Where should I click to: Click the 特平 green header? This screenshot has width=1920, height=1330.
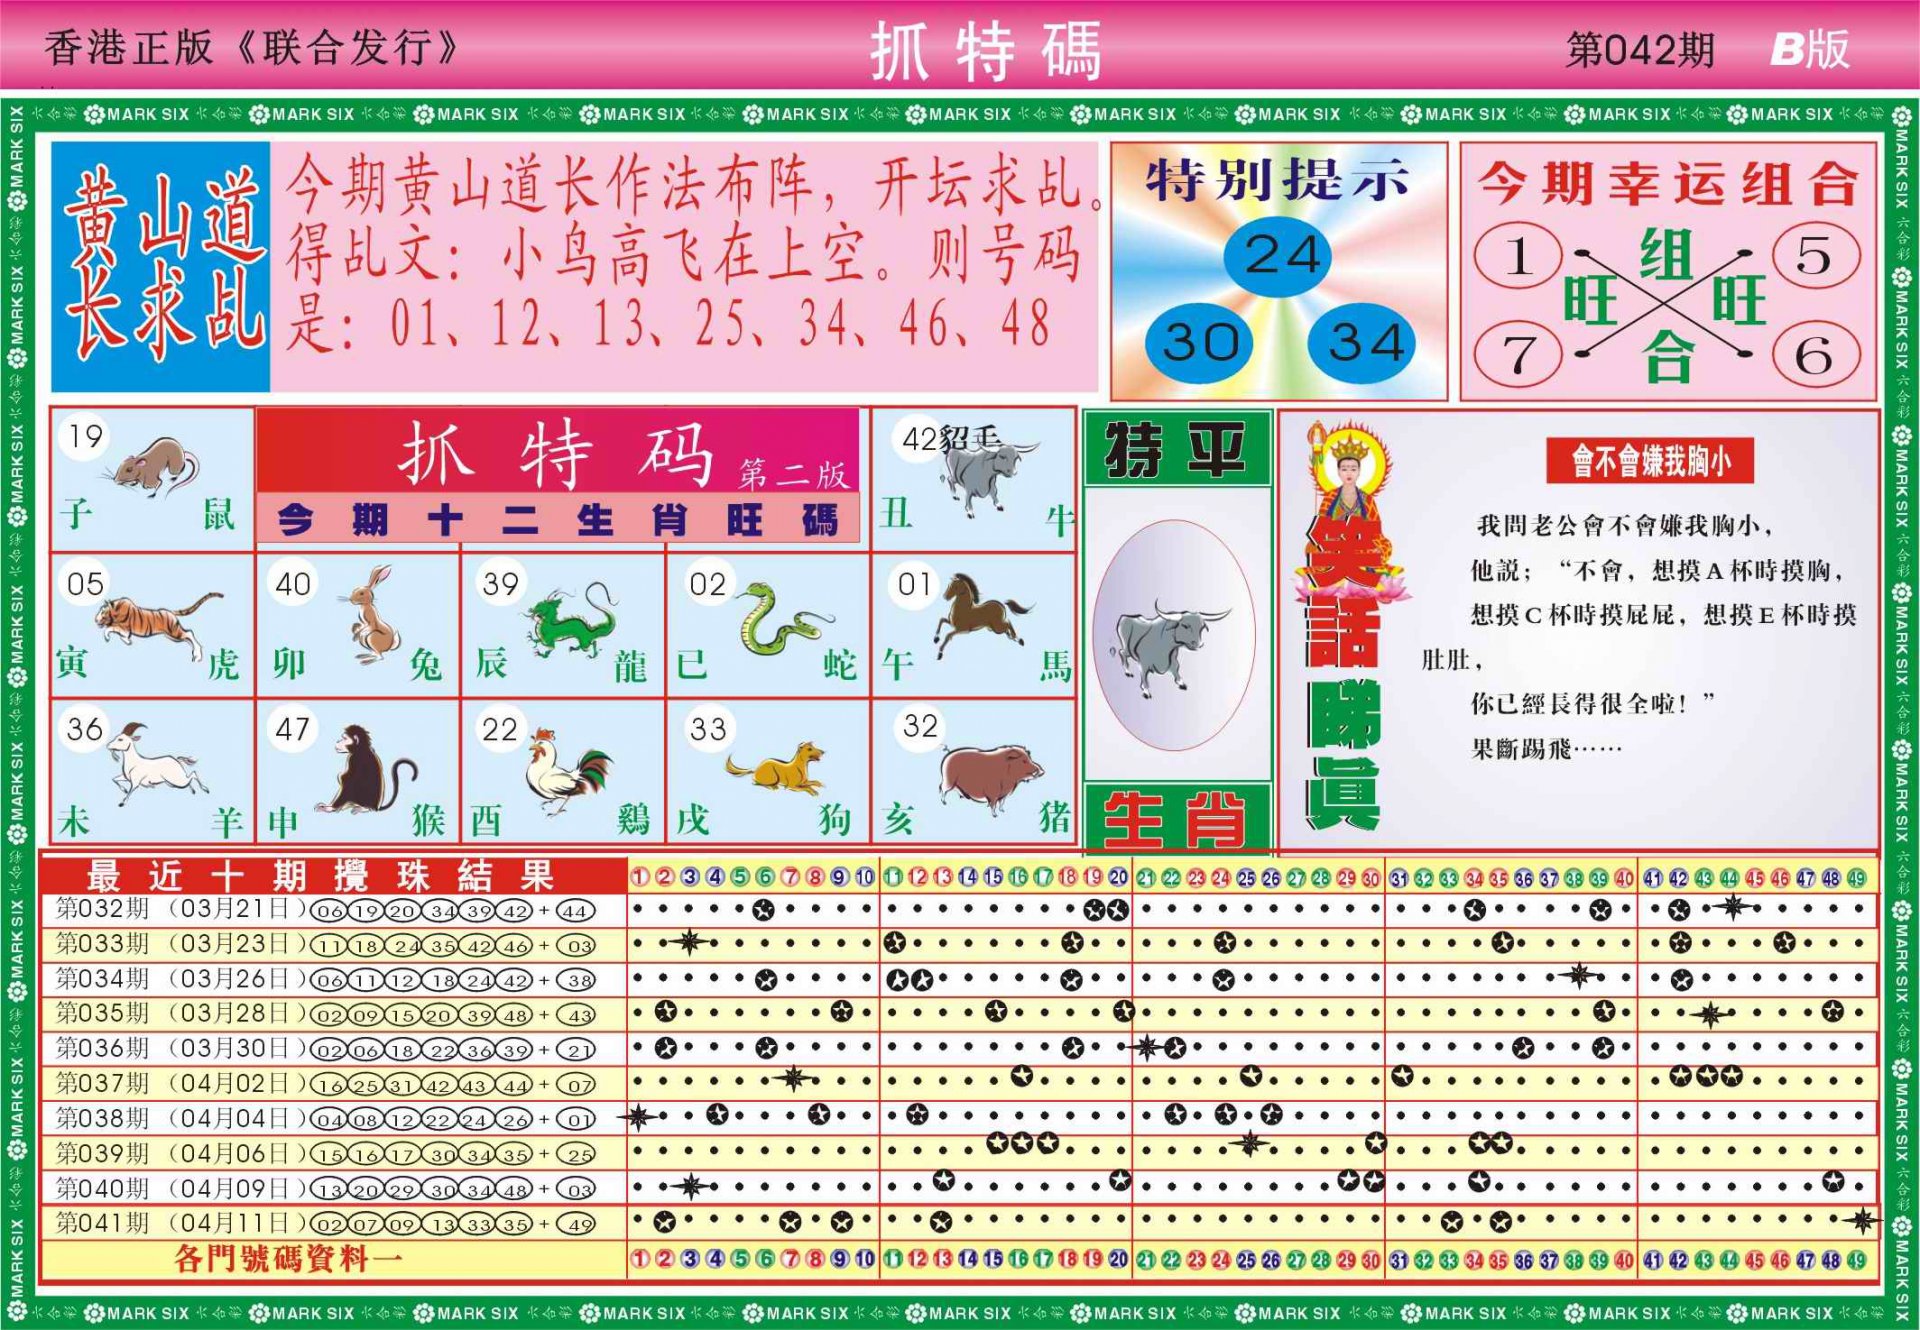[1176, 450]
